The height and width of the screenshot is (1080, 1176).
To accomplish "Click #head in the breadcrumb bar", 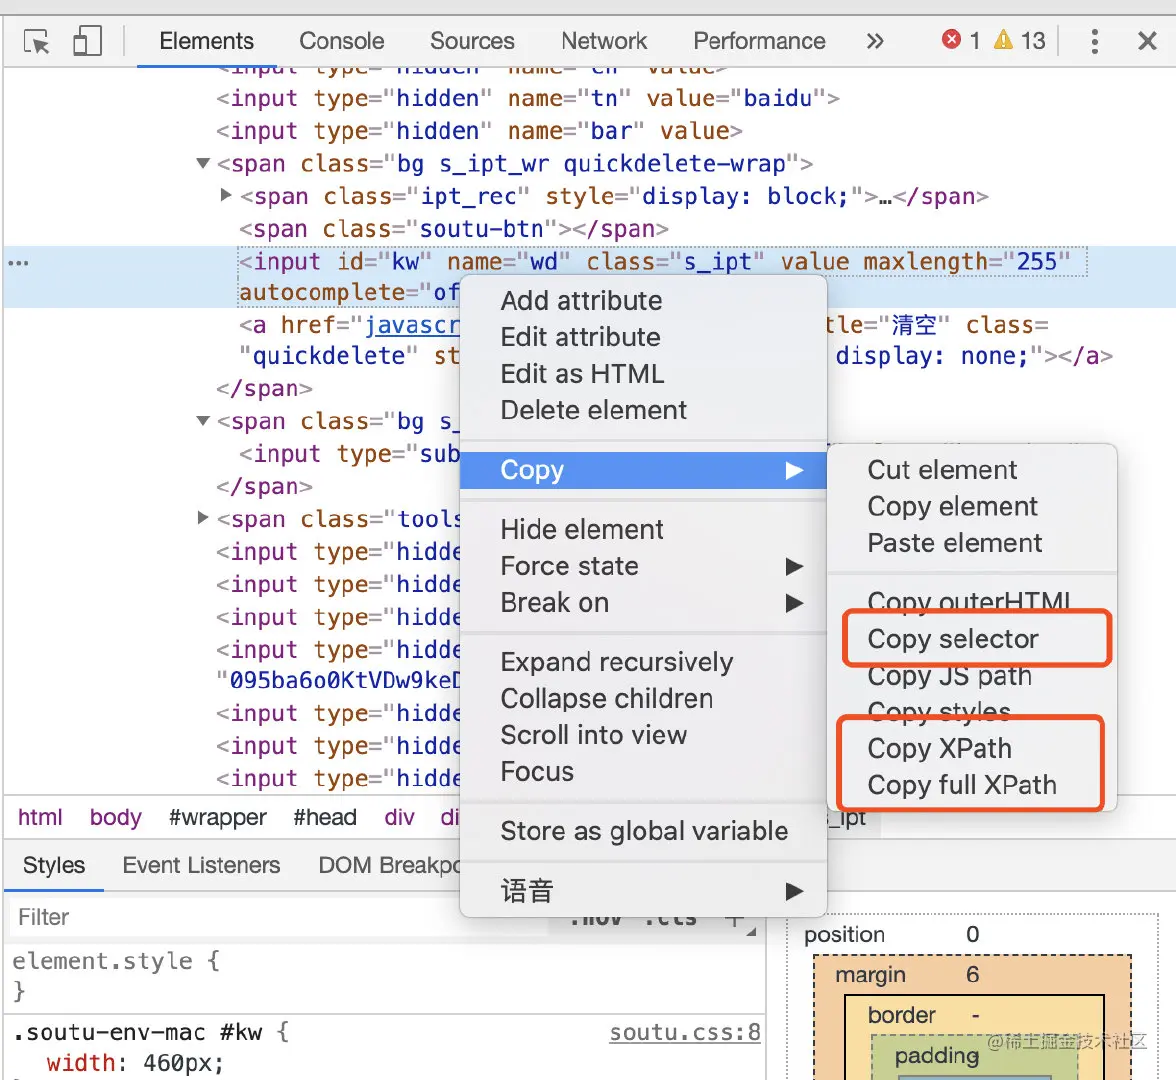I will pos(325,818).
